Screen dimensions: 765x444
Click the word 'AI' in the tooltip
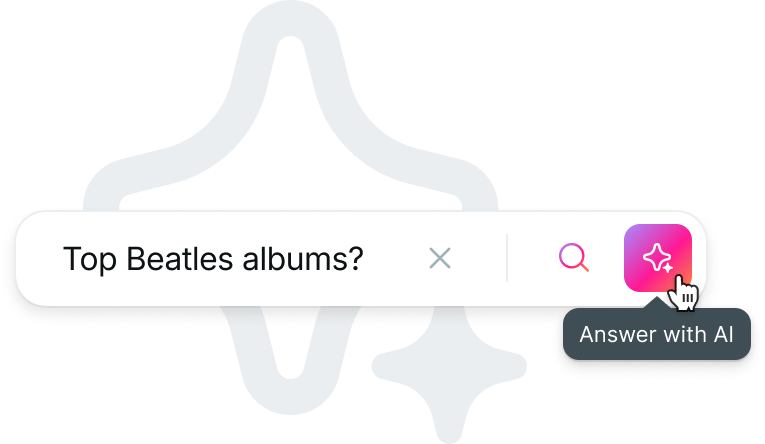point(724,335)
